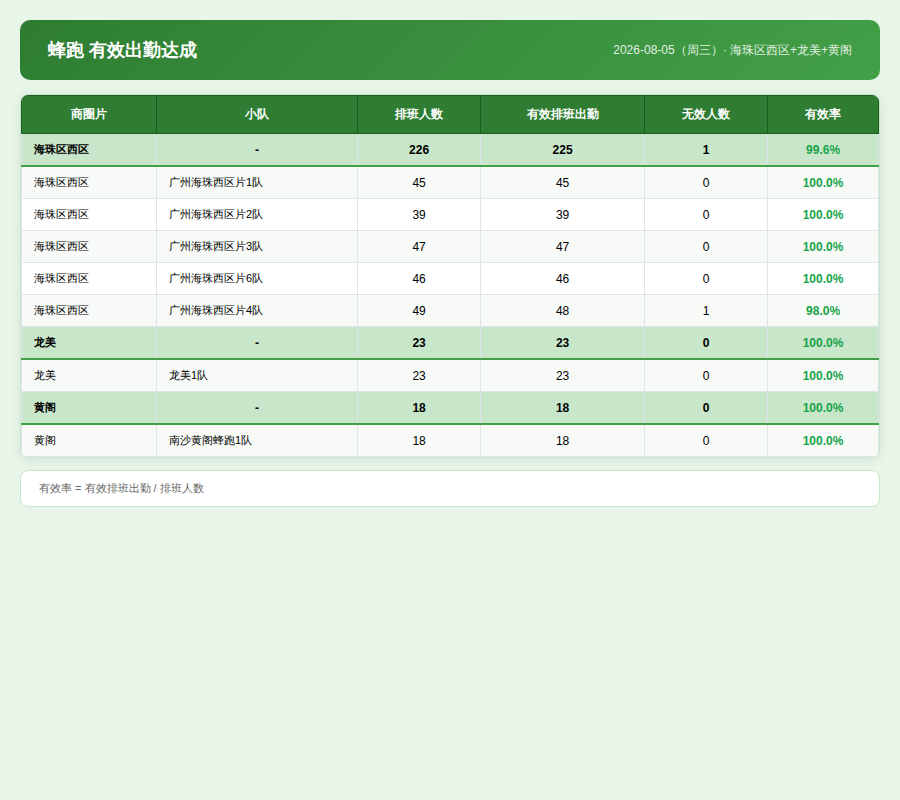Select bold 龙美 summary row label
The width and height of the screenshot is (900, 800).
pos(45,343)
